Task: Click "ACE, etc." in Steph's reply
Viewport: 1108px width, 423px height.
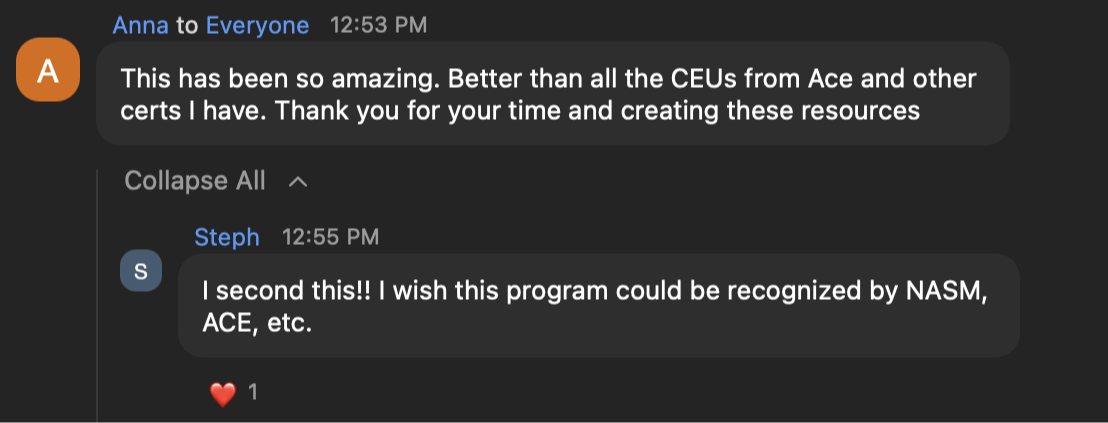Action: [257, 323]
